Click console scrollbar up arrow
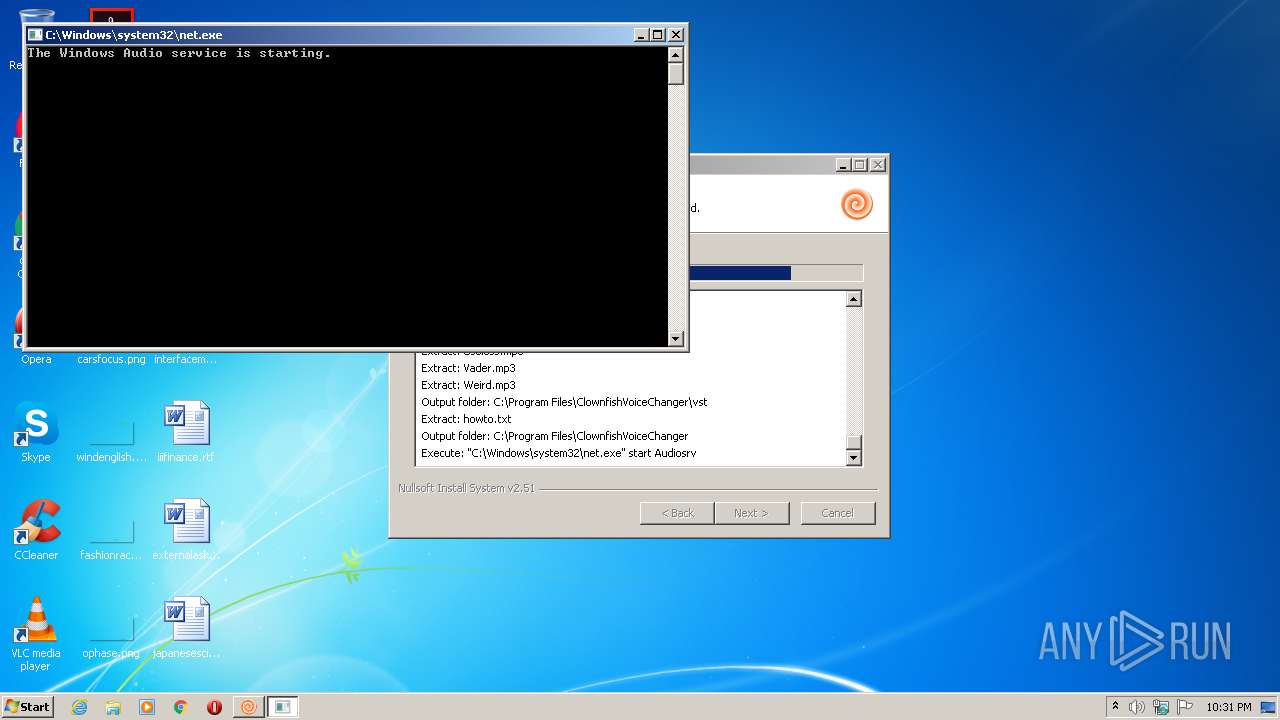1280x720 pixels. tap(676, 54)
